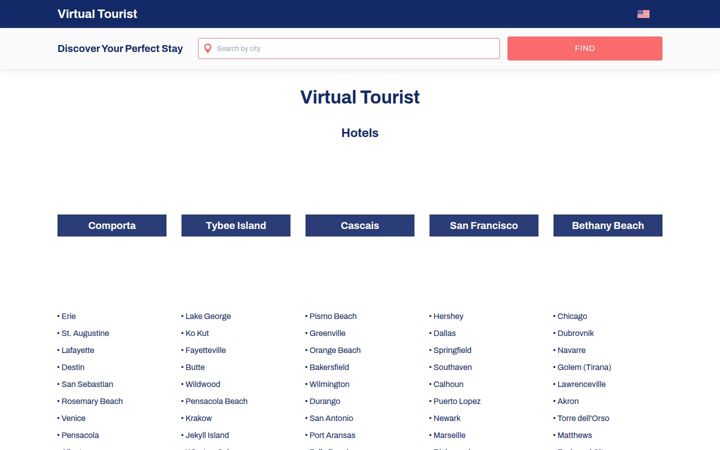Go to the Dubrovnik link
Screen dimensions: 720x450
point(576,333)
